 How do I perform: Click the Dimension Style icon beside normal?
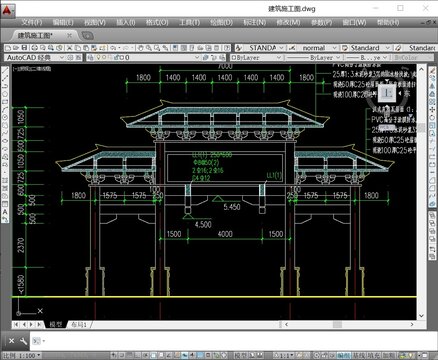coord(292,48)
